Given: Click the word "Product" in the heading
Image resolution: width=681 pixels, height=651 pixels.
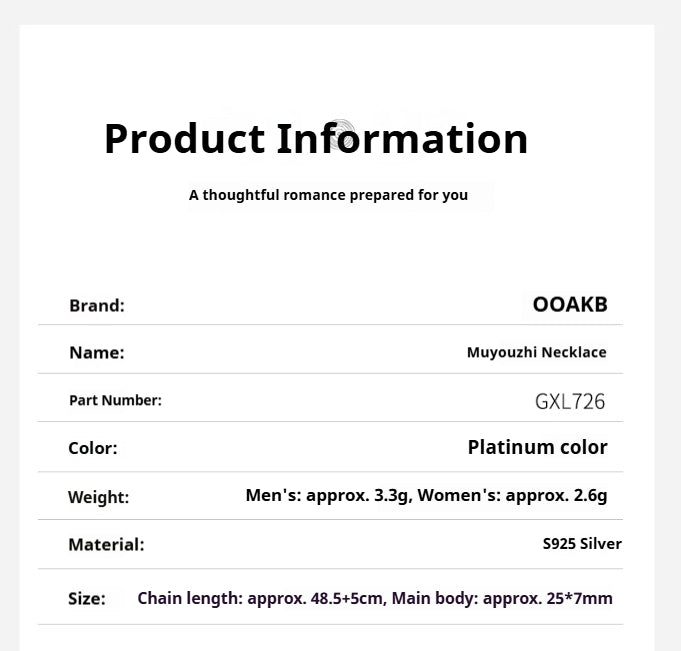Looking at the screenshot, I should 184,139.
